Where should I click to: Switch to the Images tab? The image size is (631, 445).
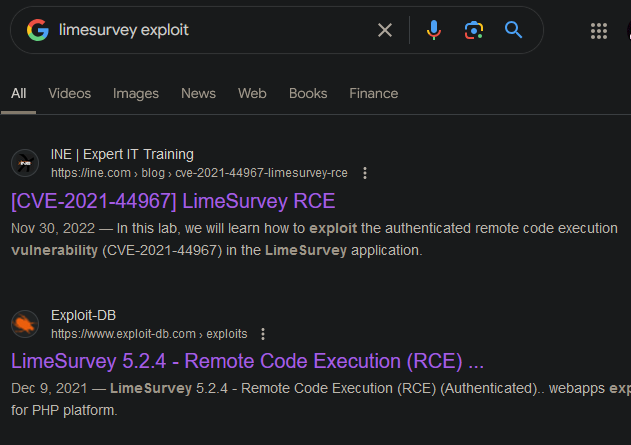click(x=136, y=93)
